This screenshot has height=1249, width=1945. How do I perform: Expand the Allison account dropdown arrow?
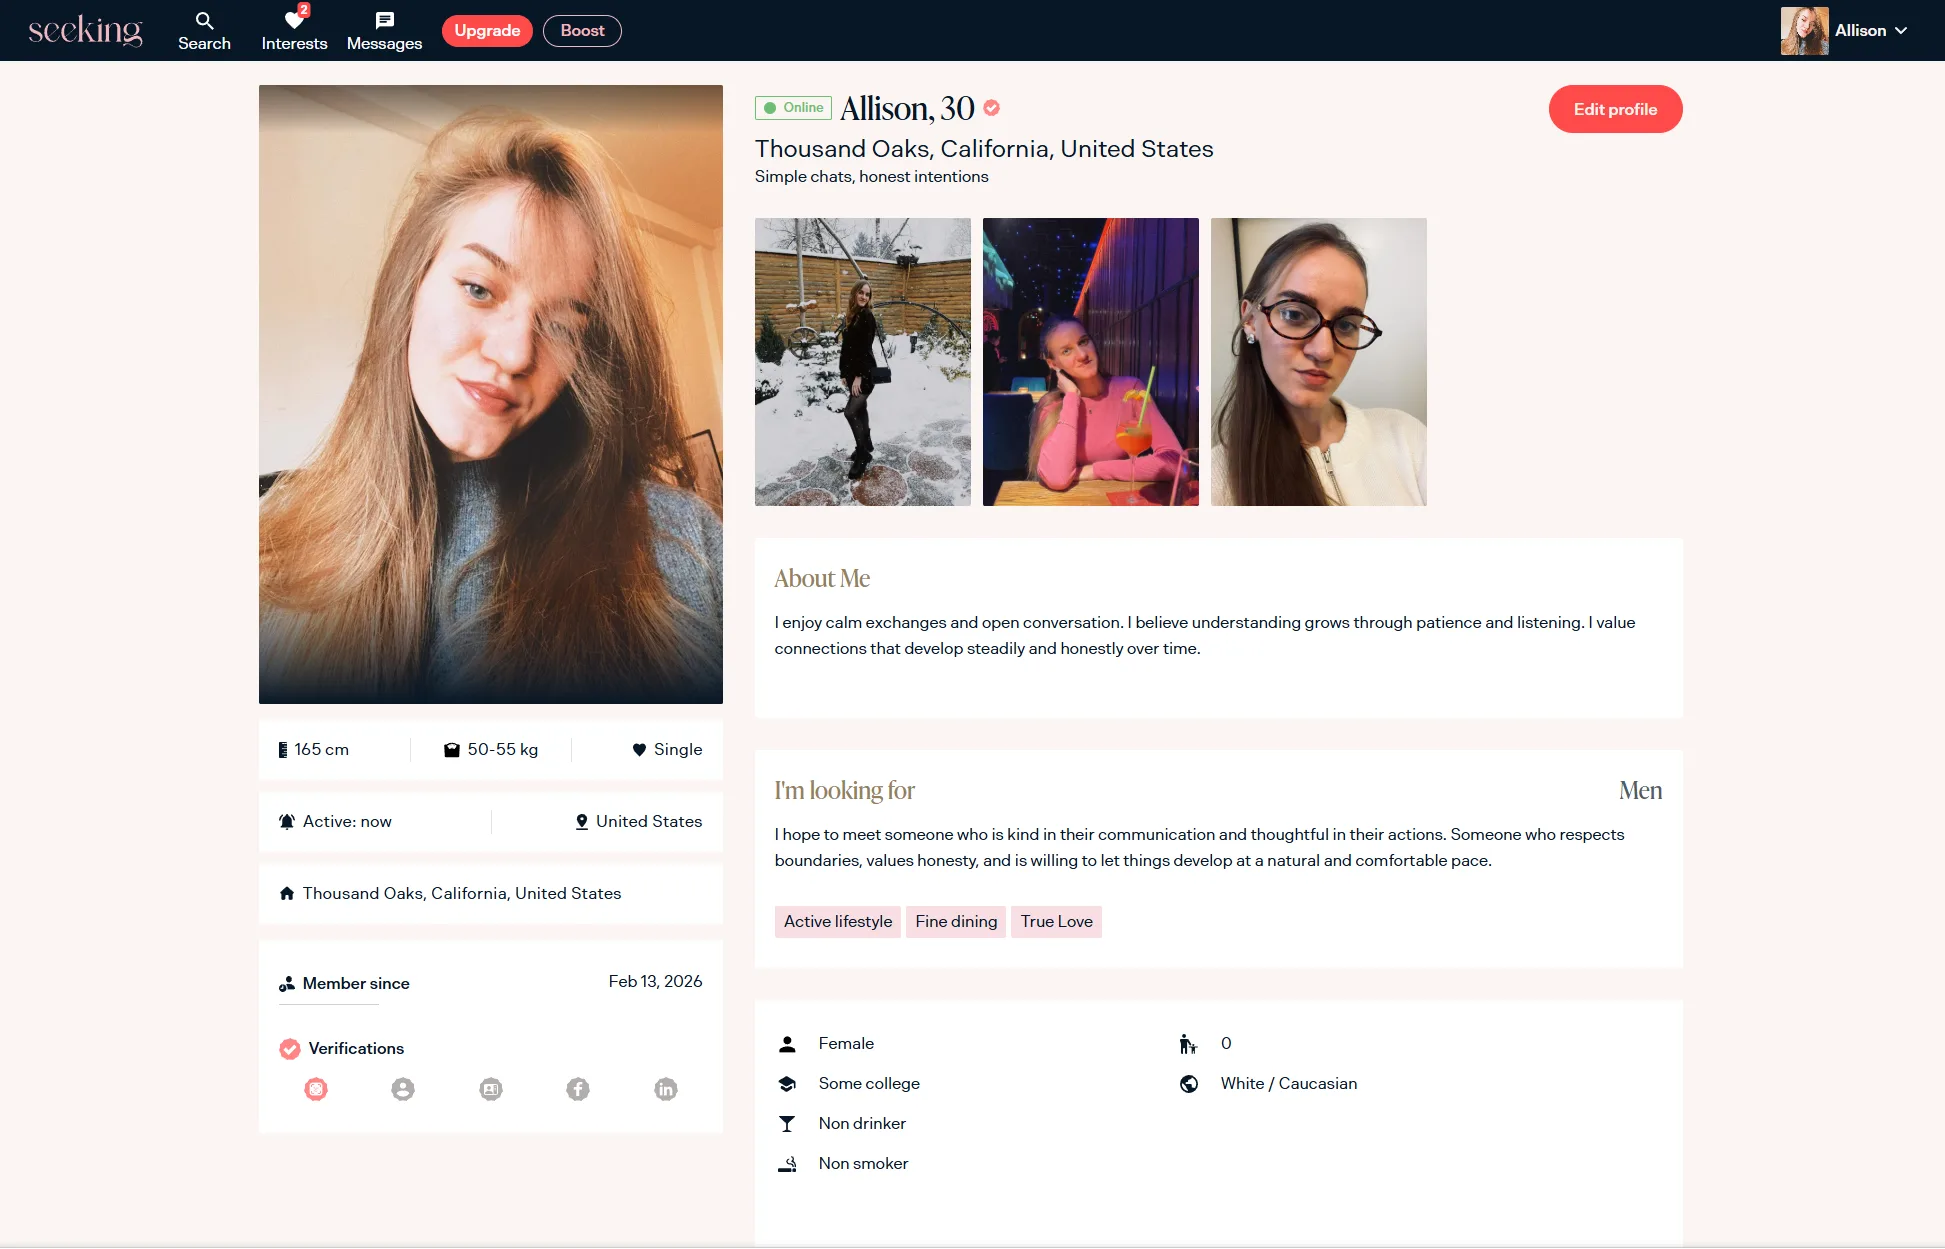[1901, 31]
